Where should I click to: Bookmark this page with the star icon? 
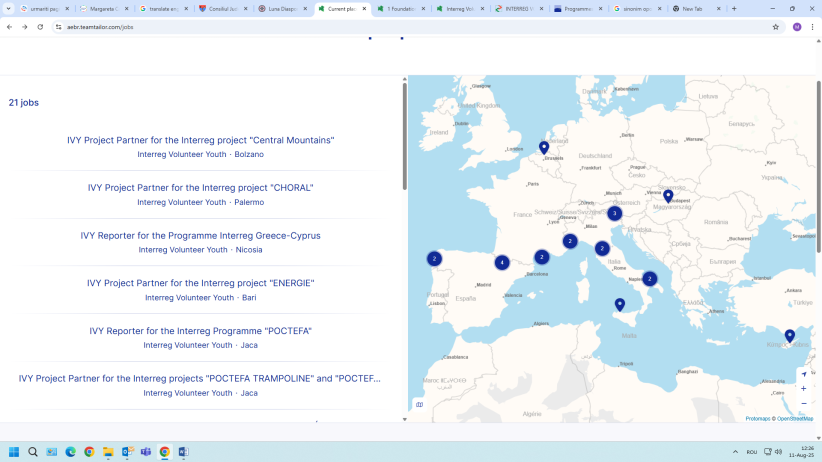[x=775, y=27]
